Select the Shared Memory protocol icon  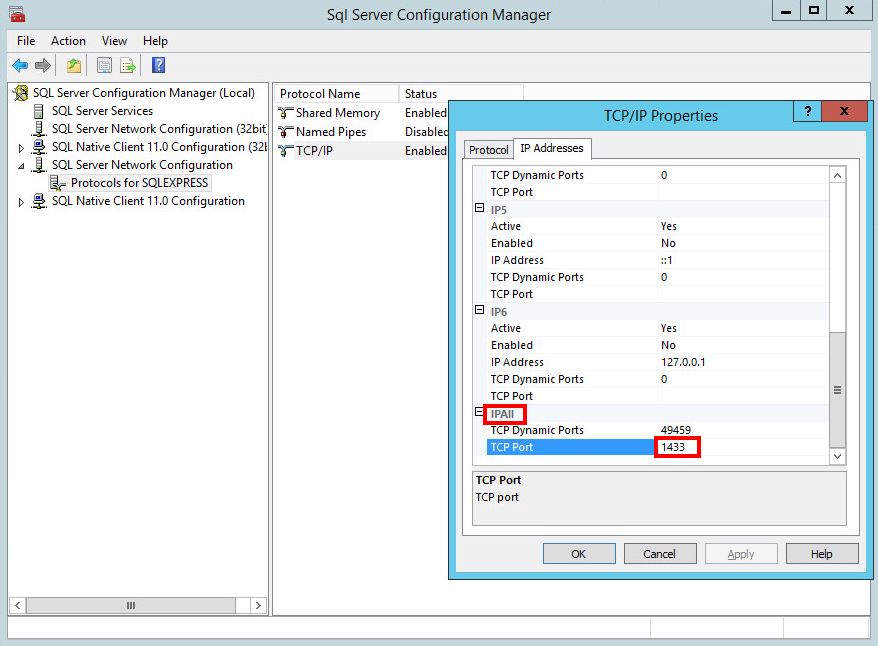(x=285, y=112)
